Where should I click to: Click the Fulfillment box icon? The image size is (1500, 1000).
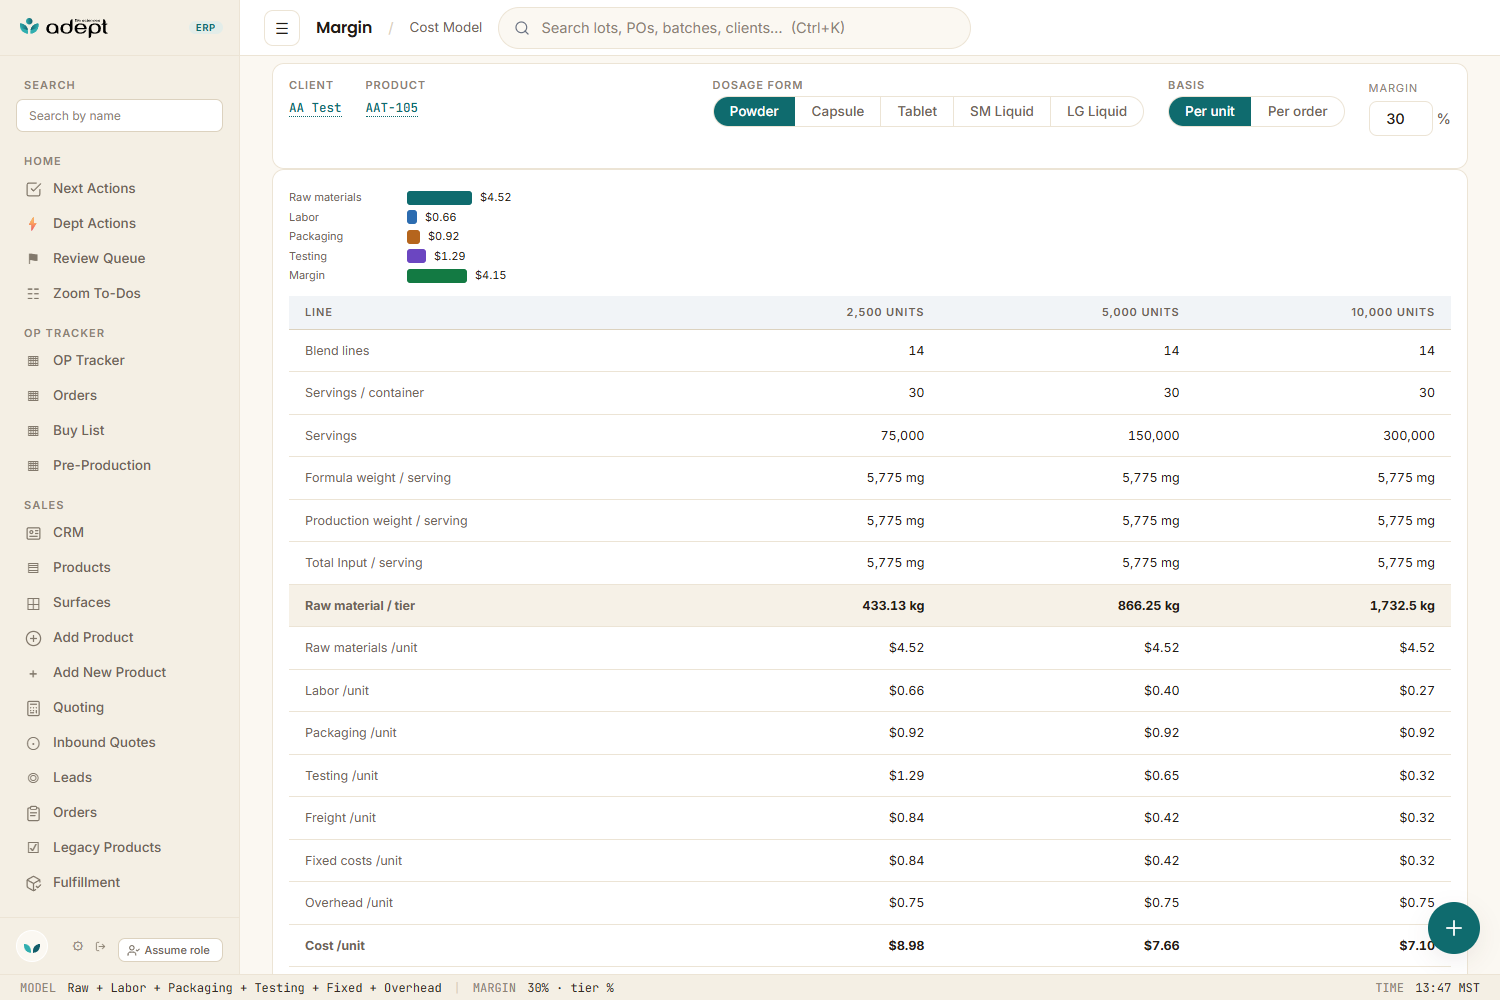[33, 883]
